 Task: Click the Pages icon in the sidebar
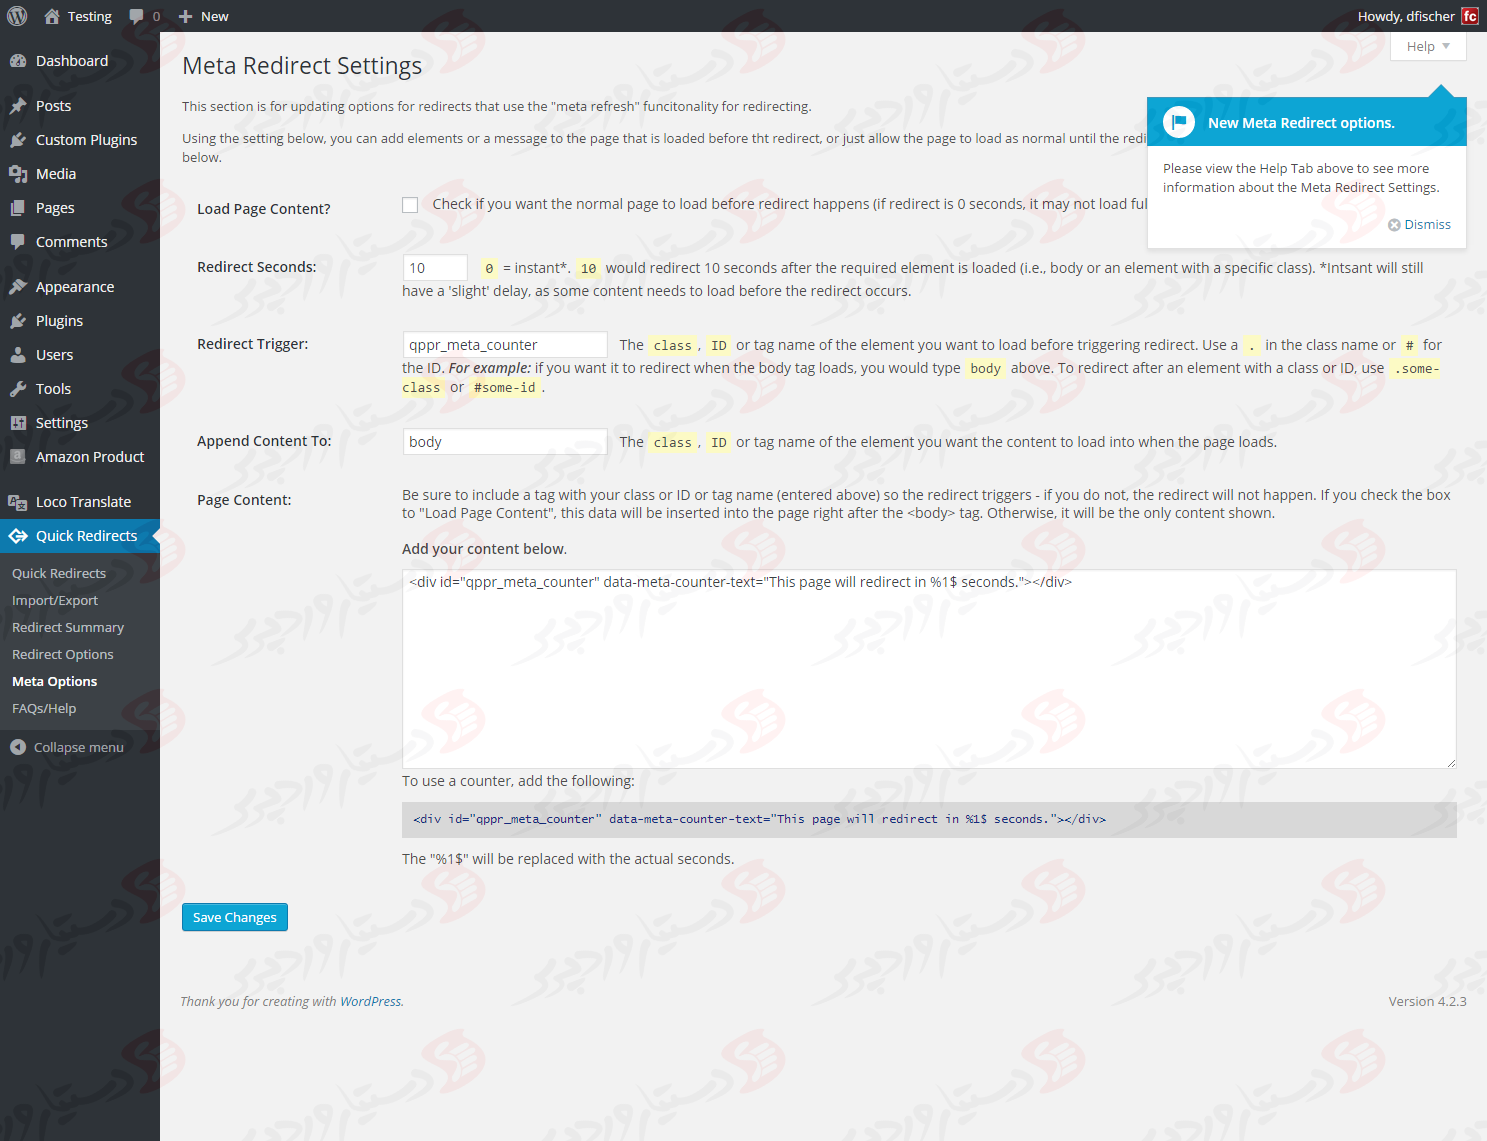click(19, 207)
